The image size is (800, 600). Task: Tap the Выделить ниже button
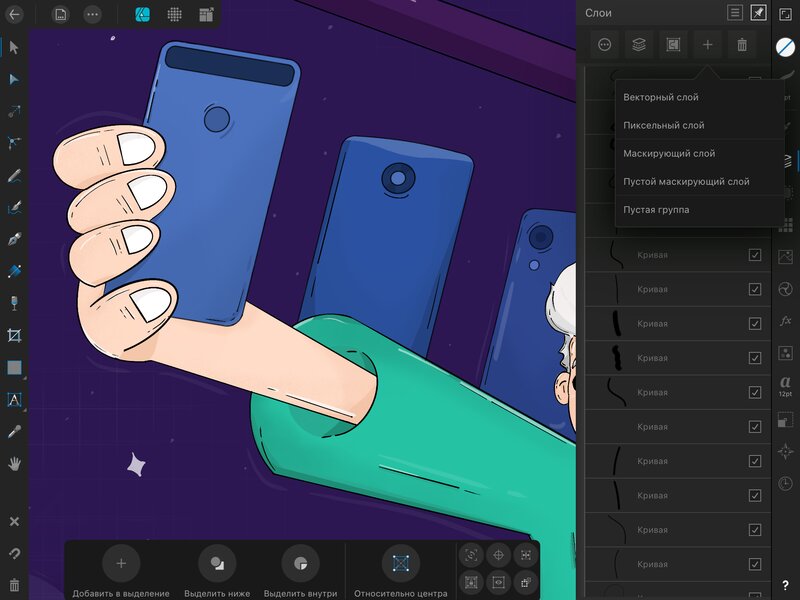click(x=217, y=571)
